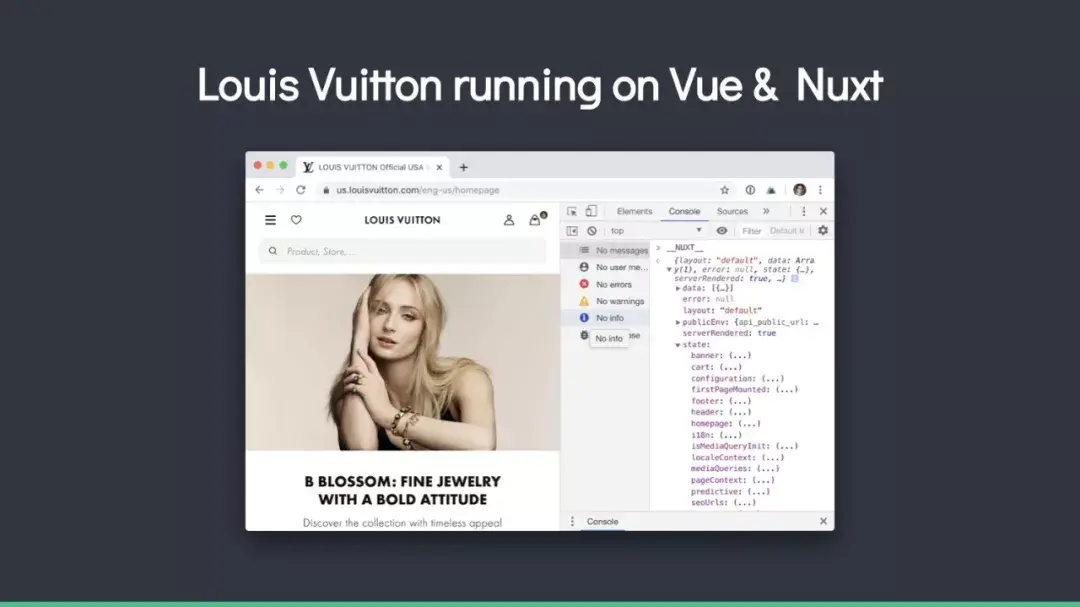Open the DevTools kebab menu
1080x607 pixels.
click(804, 212)
